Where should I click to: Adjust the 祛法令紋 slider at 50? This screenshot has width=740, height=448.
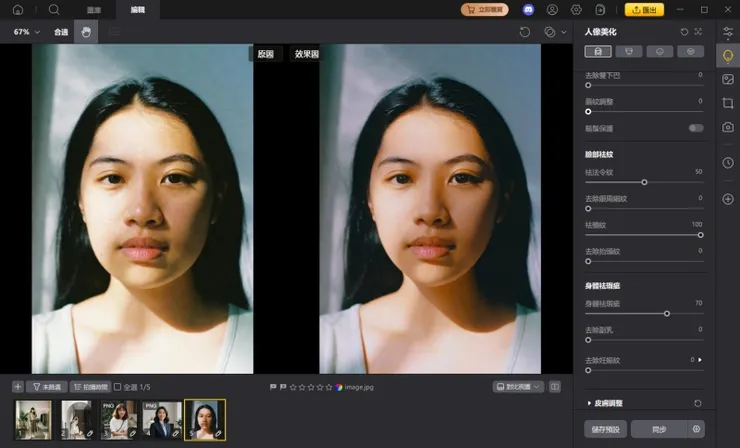[644, 182]
